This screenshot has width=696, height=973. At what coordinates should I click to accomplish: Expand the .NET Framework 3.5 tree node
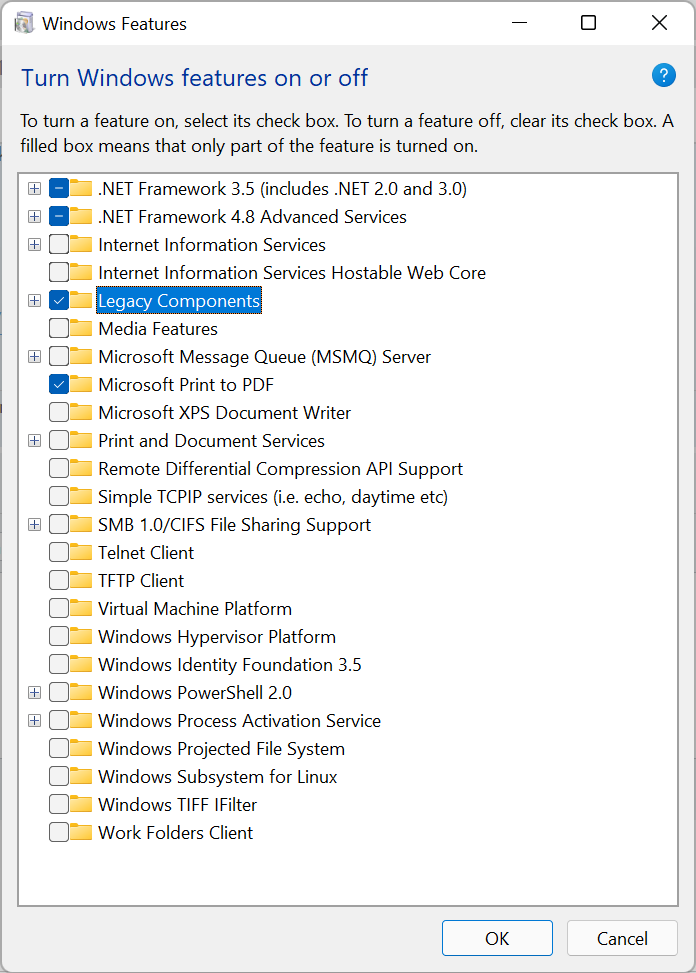coord(35,188)
